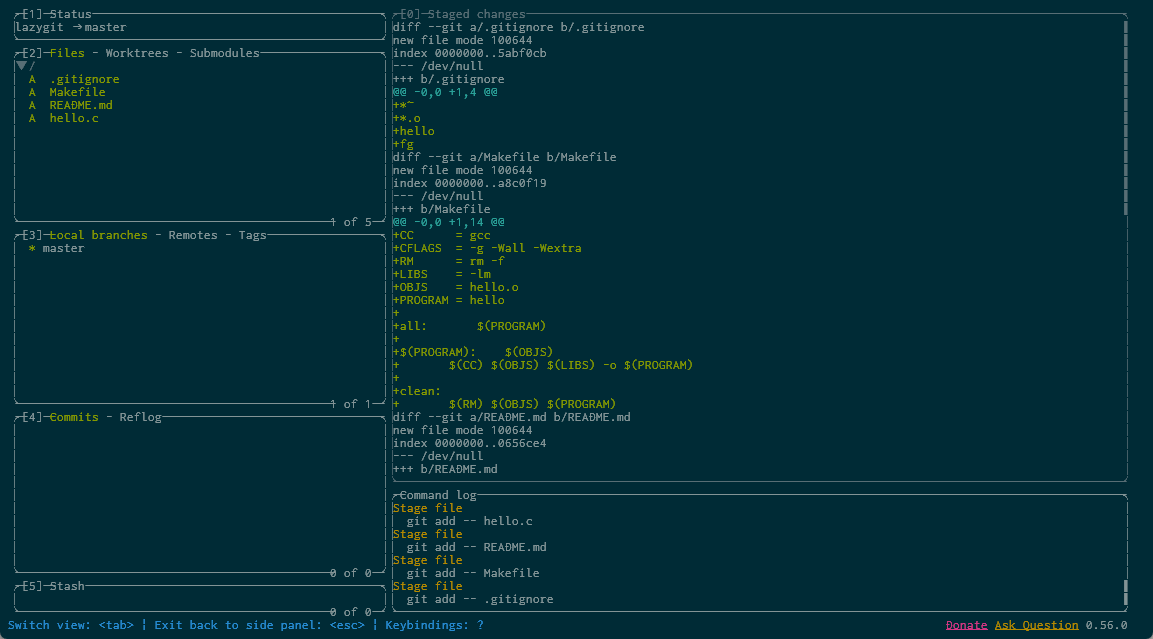Image resolution: width=1153 pixels, height=639 pixels.
Task: Select the master branch entry
Action: click(63, 248)
